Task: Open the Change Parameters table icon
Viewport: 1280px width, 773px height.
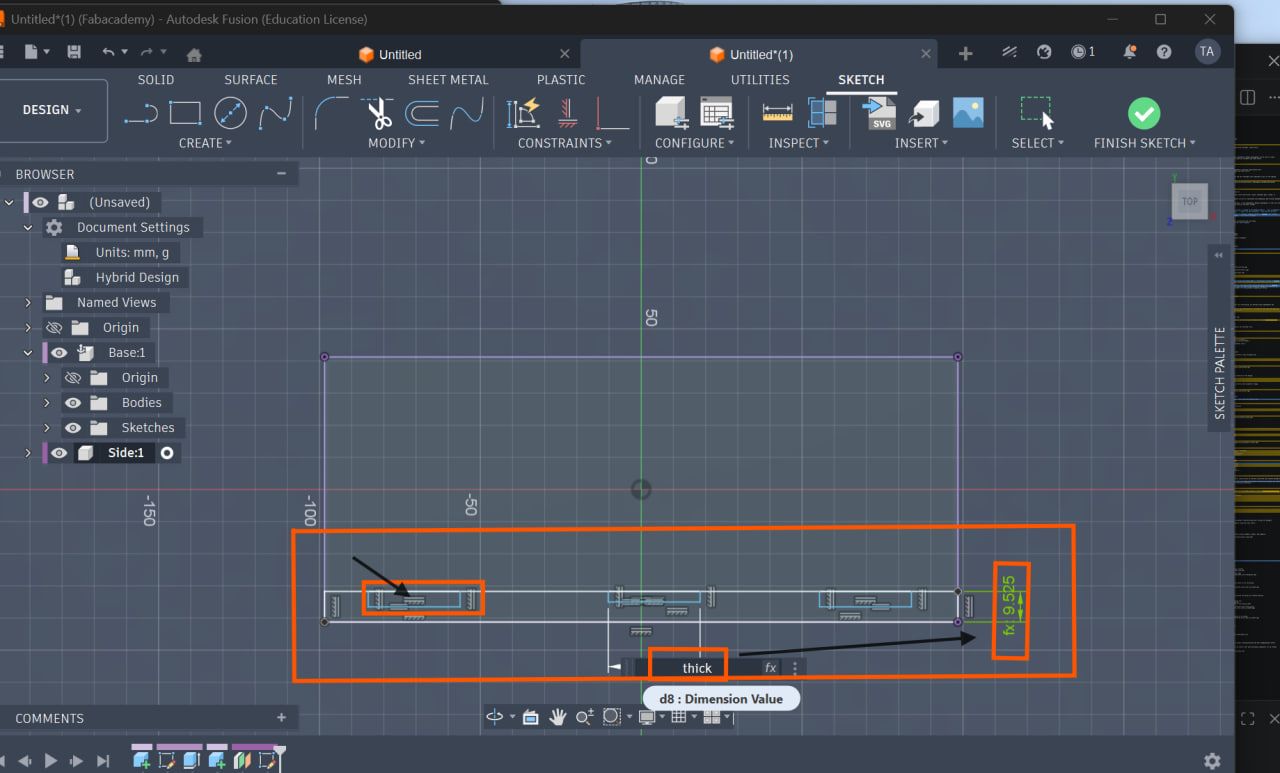Action: click(x=716, y=113)
